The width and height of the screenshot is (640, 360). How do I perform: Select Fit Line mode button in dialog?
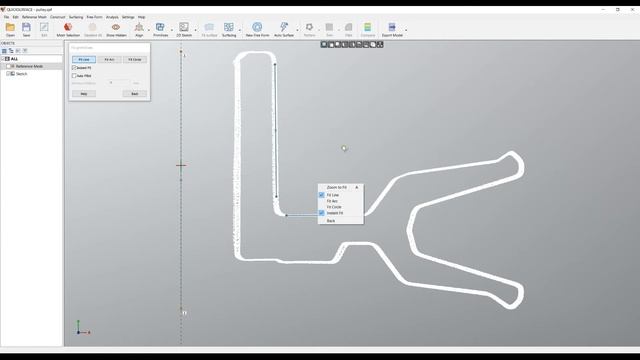click(x=84, y=60)
